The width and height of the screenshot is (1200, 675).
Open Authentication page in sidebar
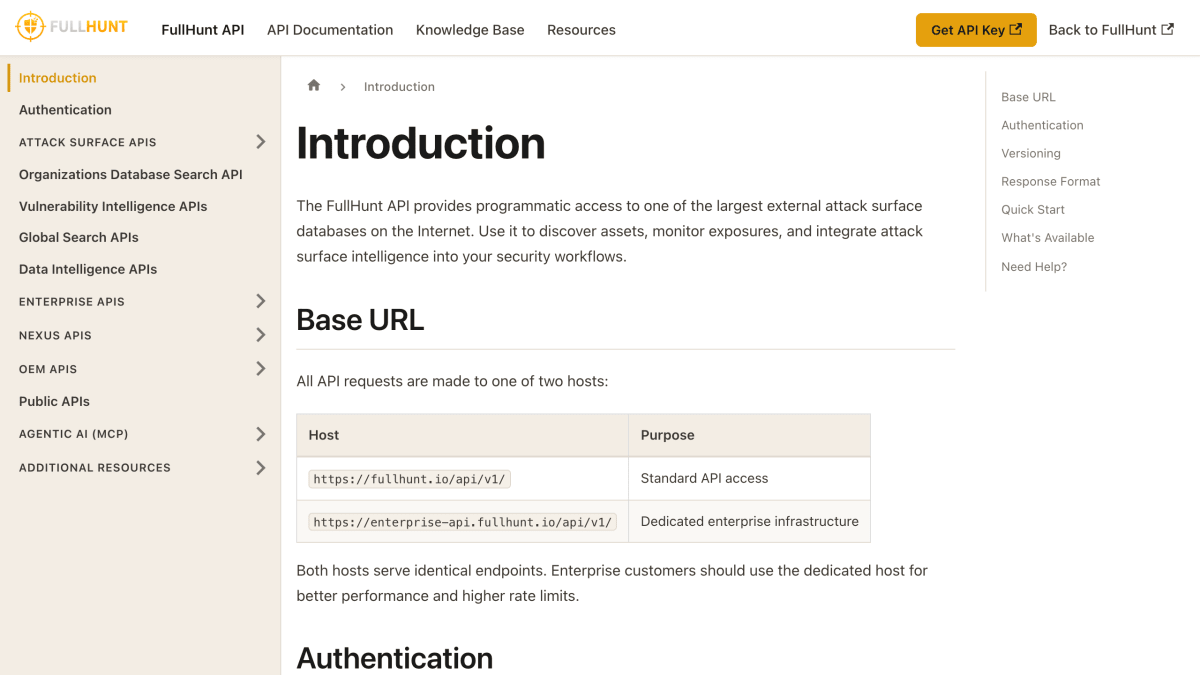click(x=65, y=110)
